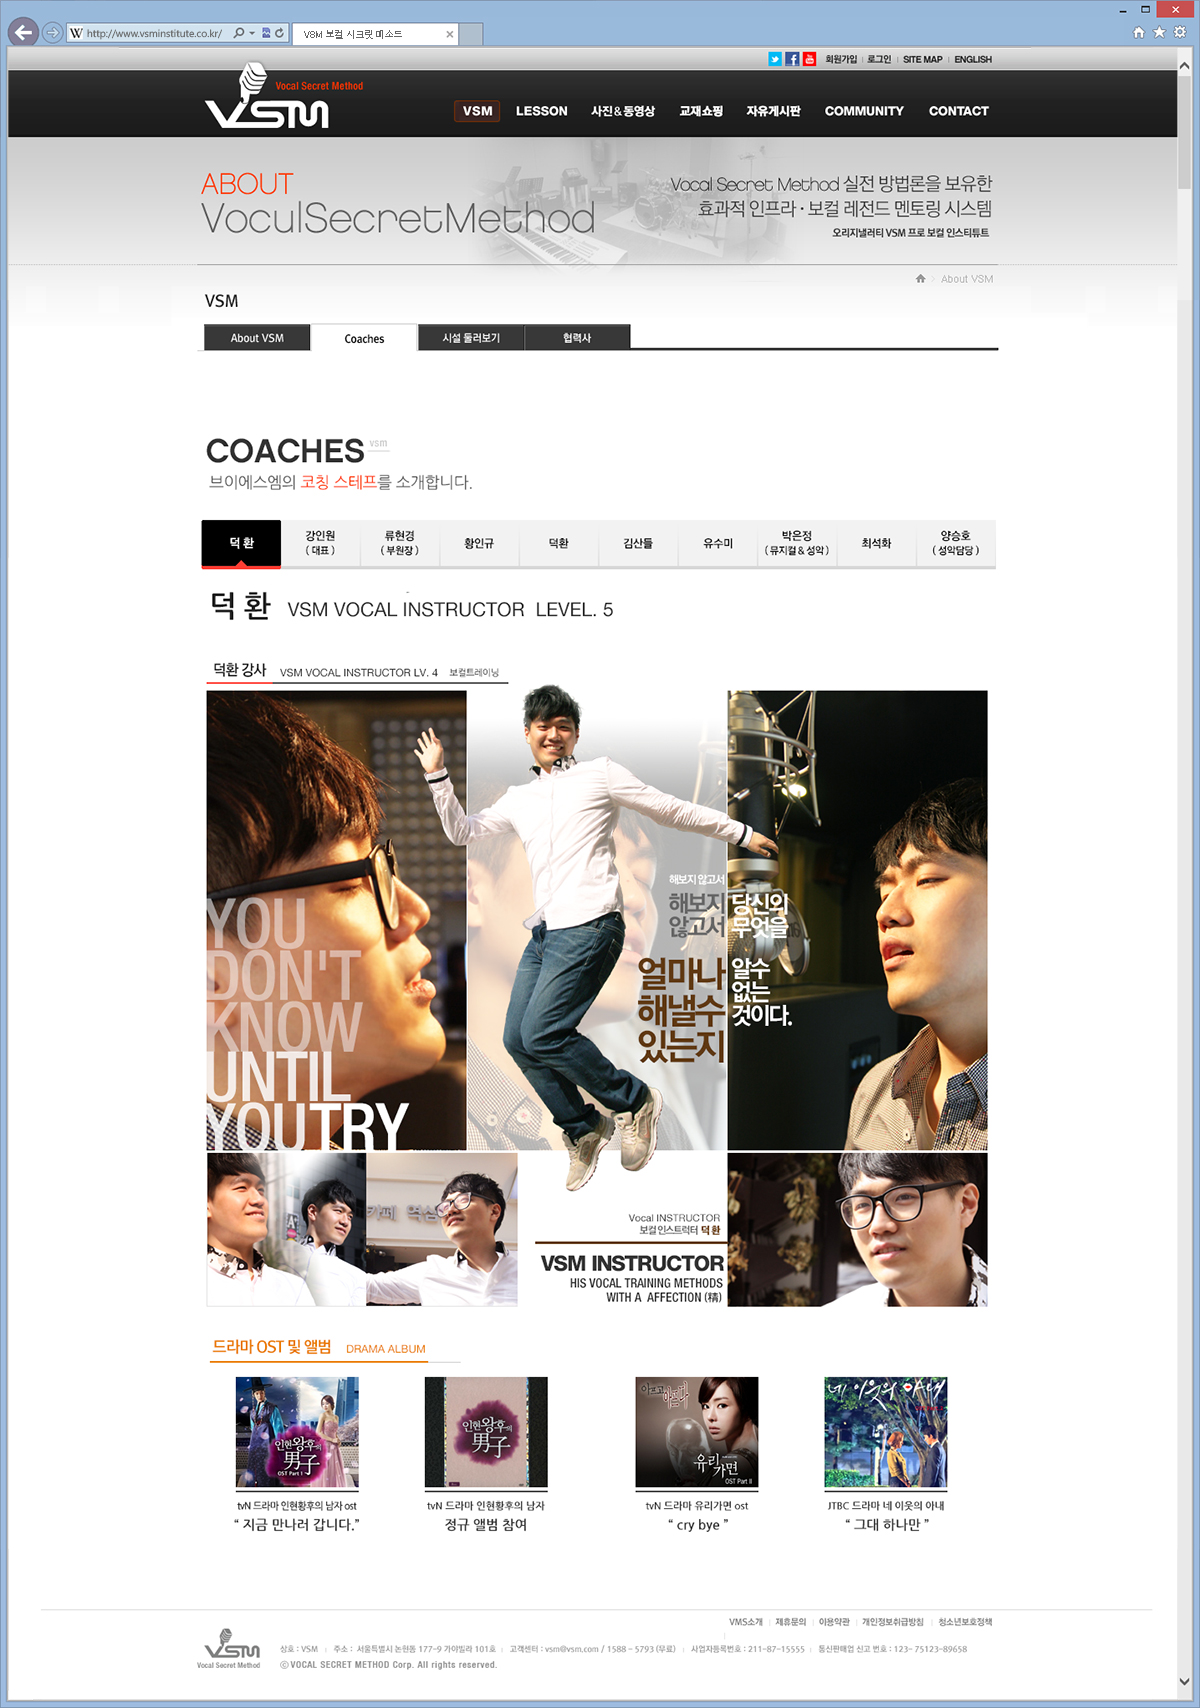Select coach 황인규 in the coach list

(x=479, y=543)
